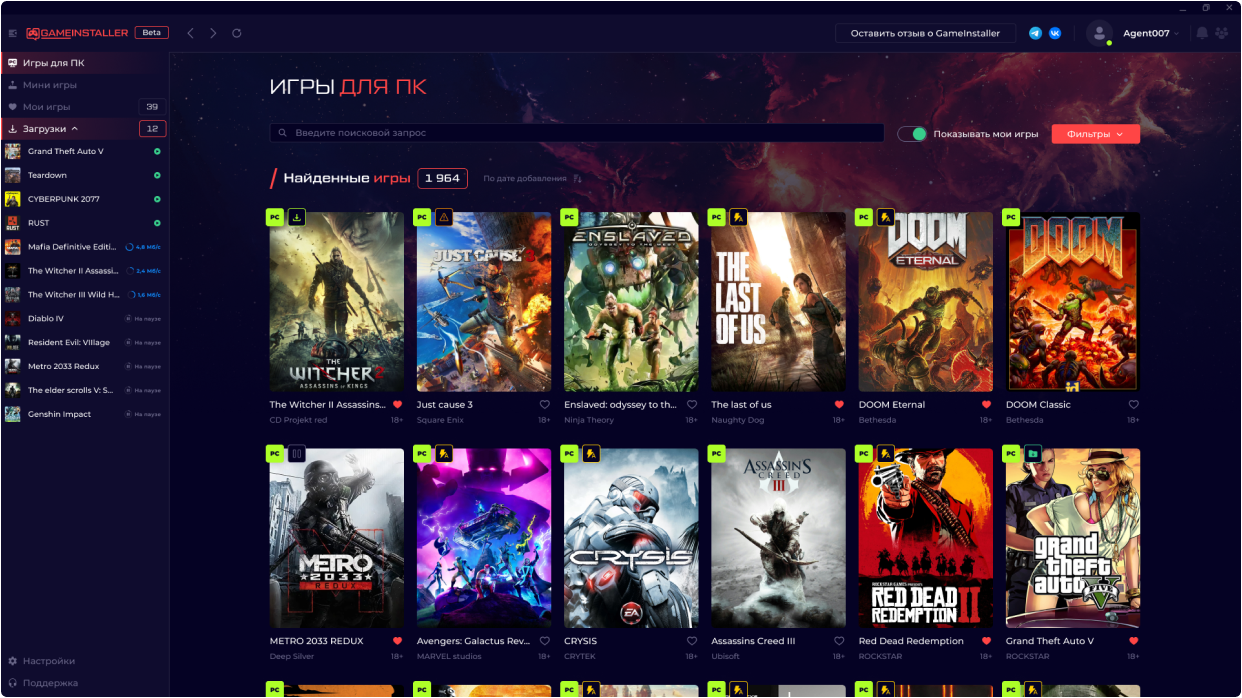This screenshot has width=1242, height=698.
Task: Click the warning triangle icon on Just Cause 3
Action: (444, 217)
